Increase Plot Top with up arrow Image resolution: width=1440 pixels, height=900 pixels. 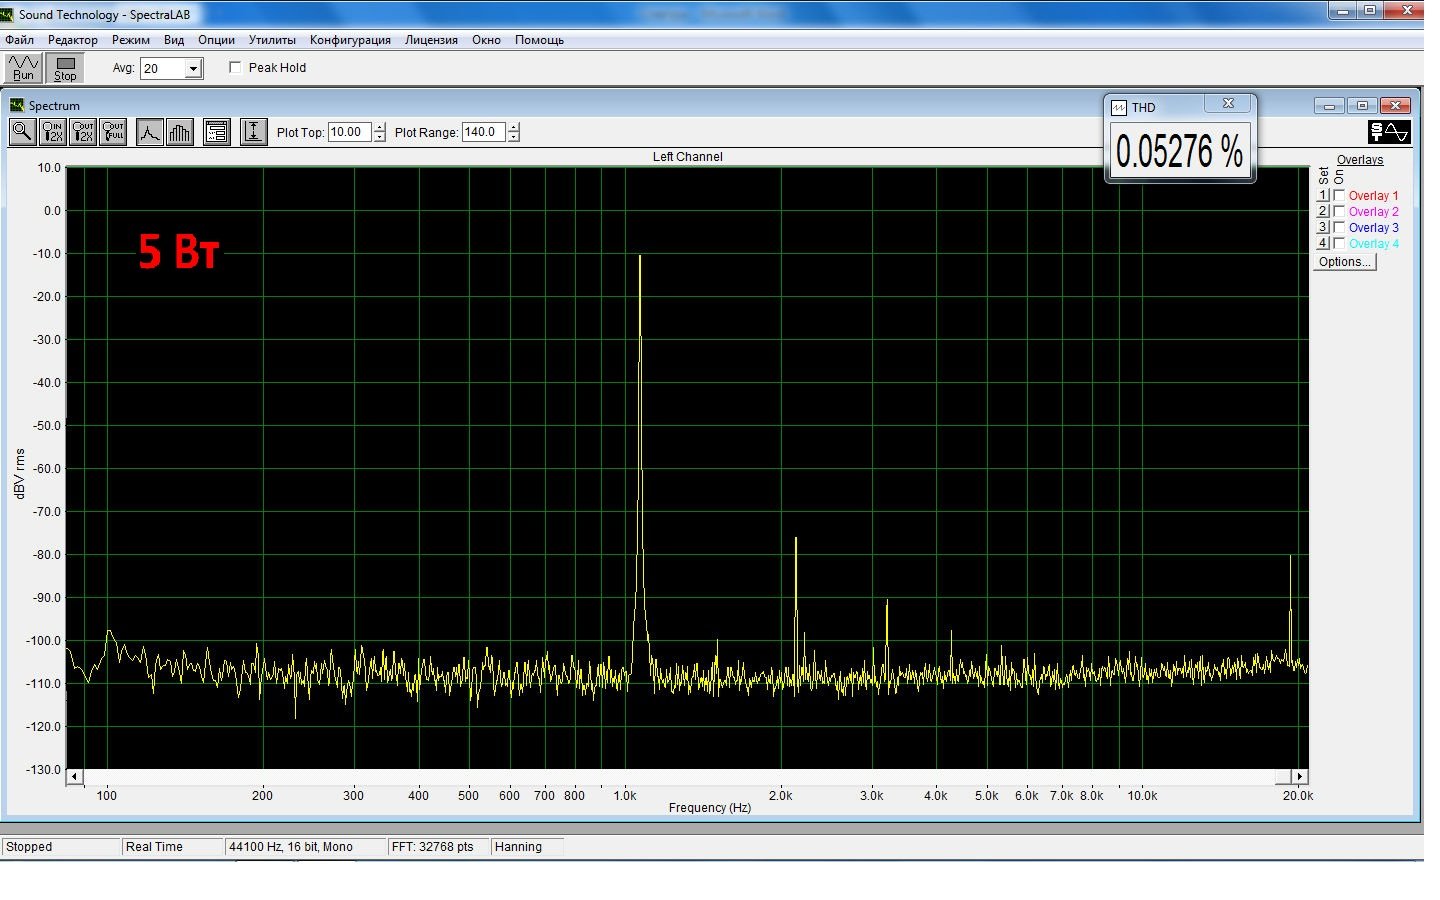tap(380, 127)
